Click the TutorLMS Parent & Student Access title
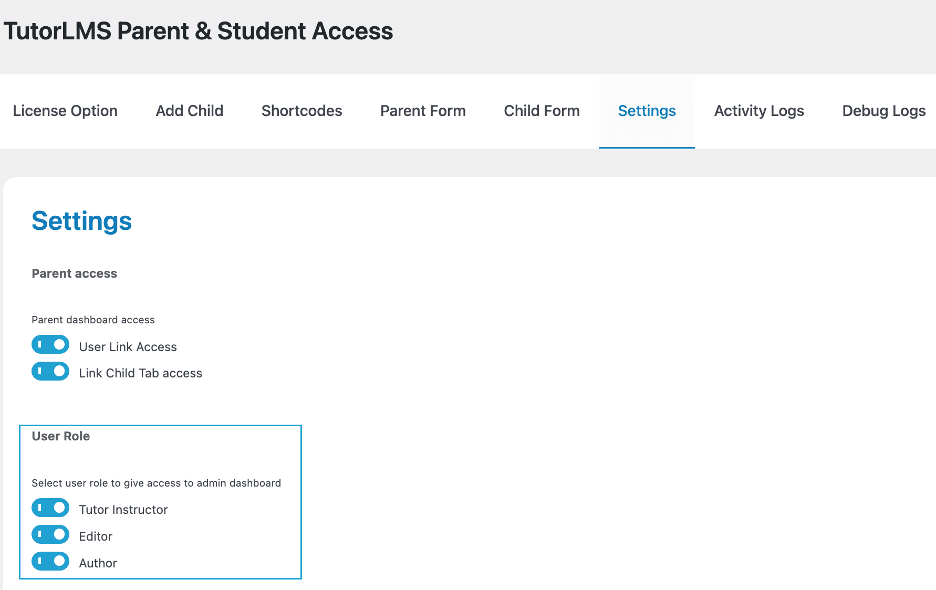Viewport: 936px width, 590px height. tap(198, 31)
